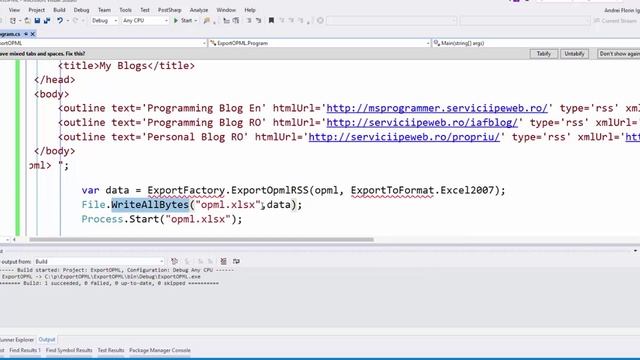
Task: Click the Save icon in toolbar
Action: (x=37, y=20)
